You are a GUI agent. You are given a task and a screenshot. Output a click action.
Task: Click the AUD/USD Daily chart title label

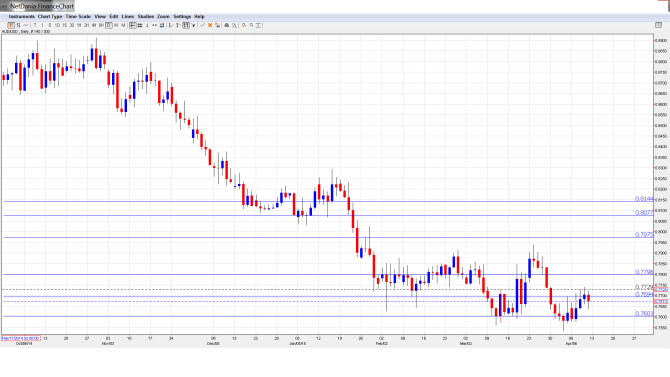(x=26, y=32)
